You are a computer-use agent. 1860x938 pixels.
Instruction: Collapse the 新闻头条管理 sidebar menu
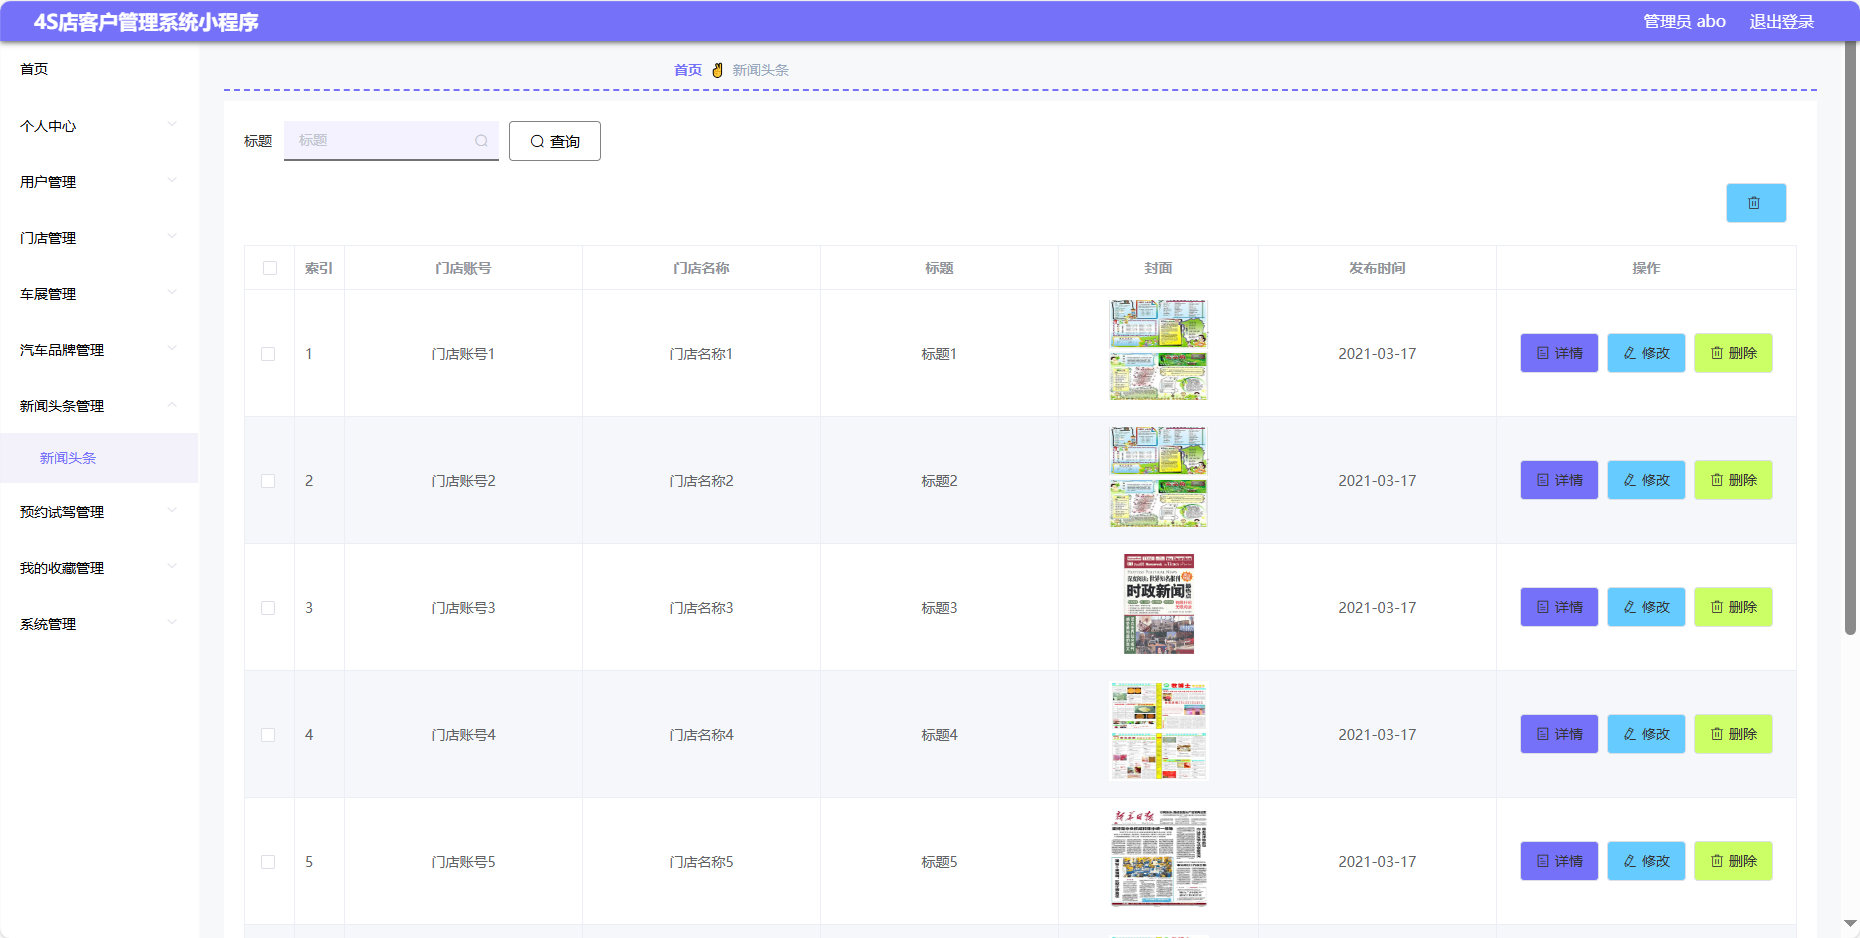[99, 406]
